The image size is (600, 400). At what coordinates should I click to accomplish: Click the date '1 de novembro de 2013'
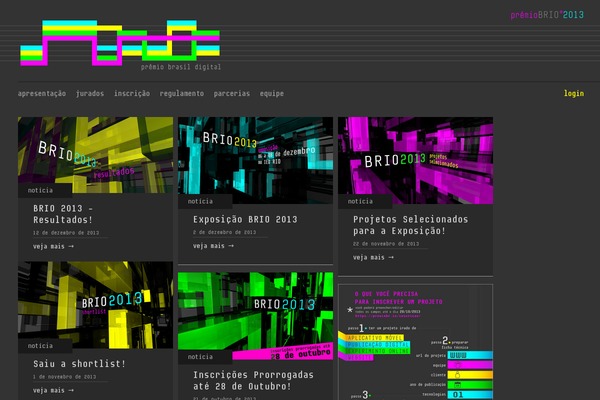point(64,377)
